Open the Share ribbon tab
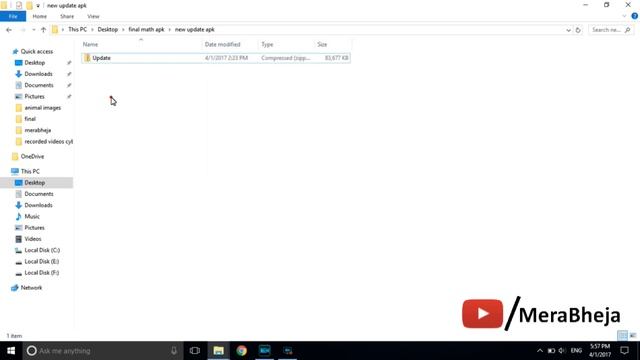The height and width of the screenshot is (360, 640). [67, 16]
